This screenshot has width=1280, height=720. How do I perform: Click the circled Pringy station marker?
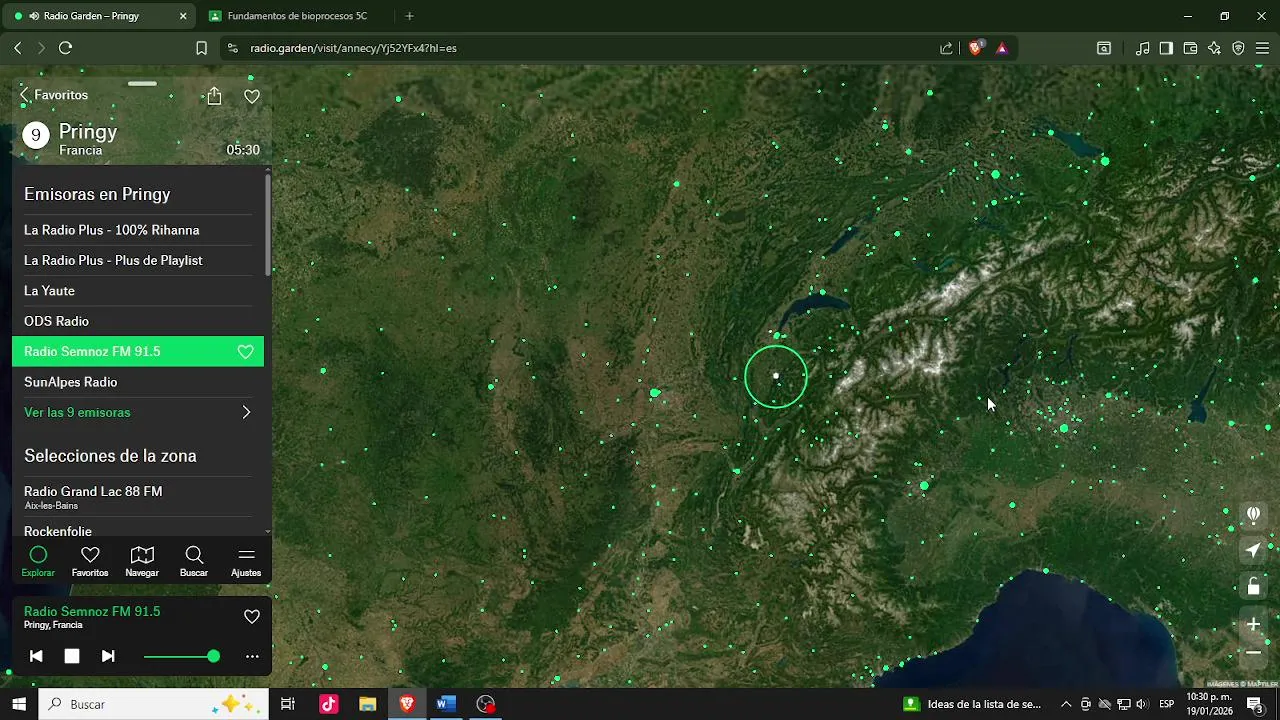[x=776, y=377]
